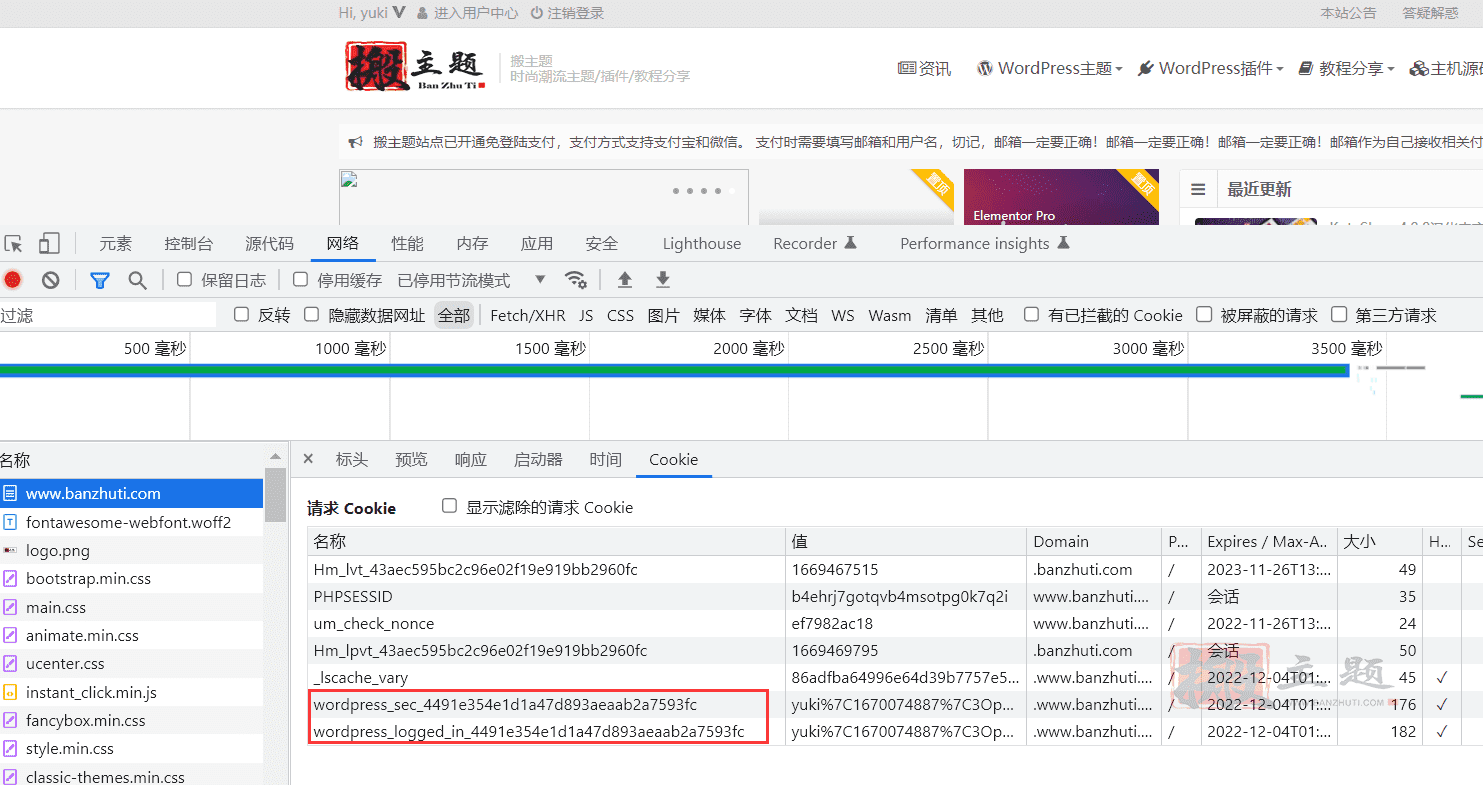Click the export HAR download arrow icon

click(x=663, y=280)
